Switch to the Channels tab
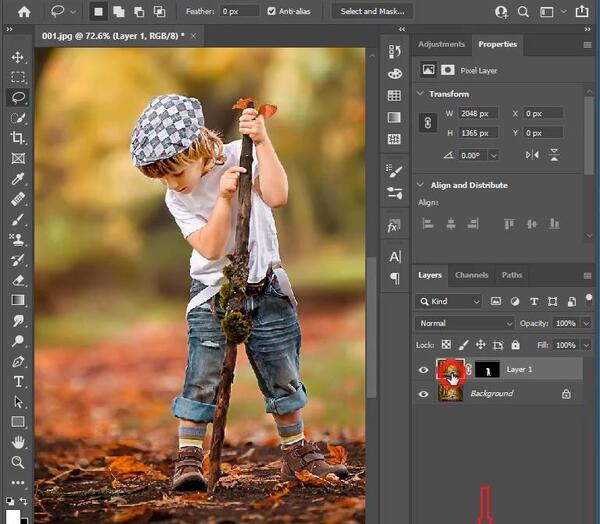Screen dimensions: 600x524 471,275
